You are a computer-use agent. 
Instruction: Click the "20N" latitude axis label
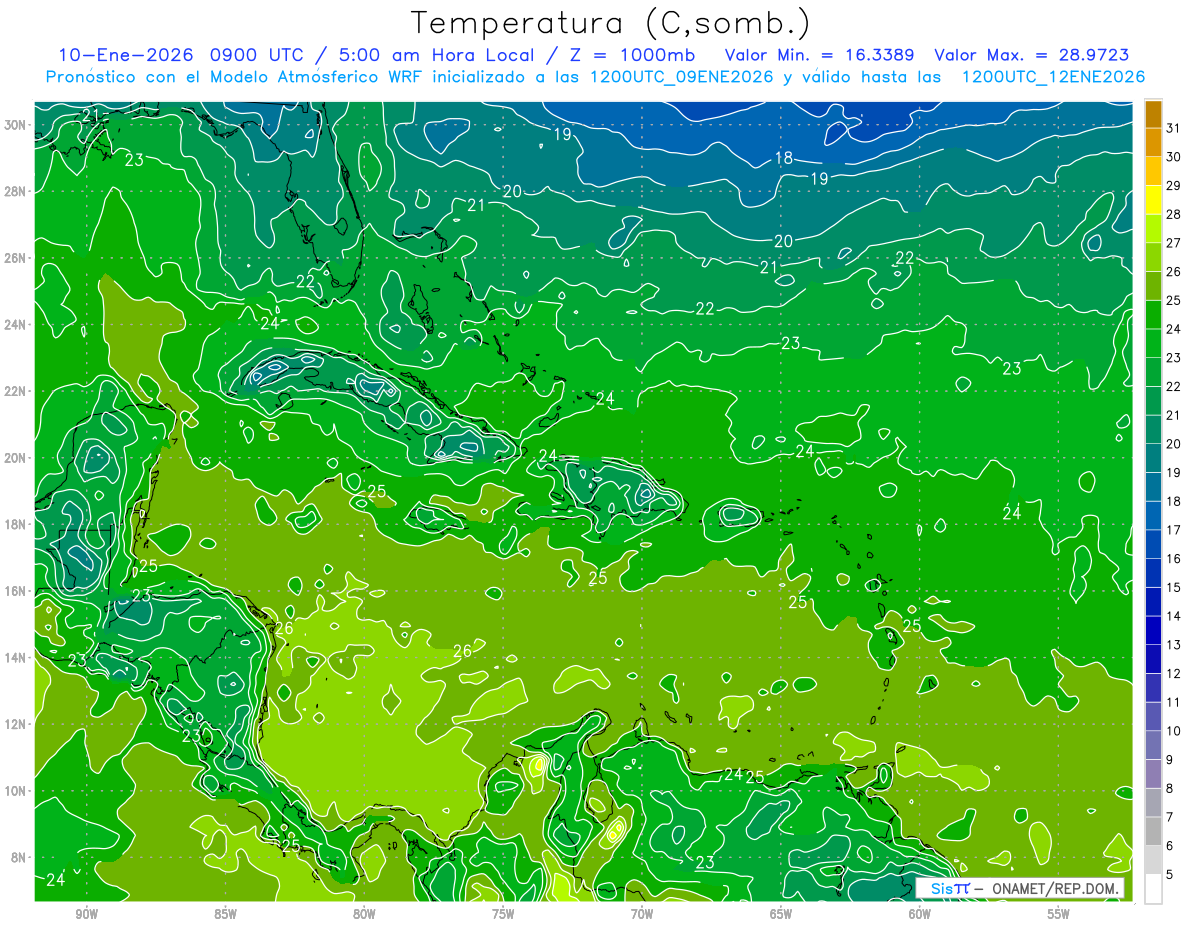pyautogui.click(x=16, y=457)
